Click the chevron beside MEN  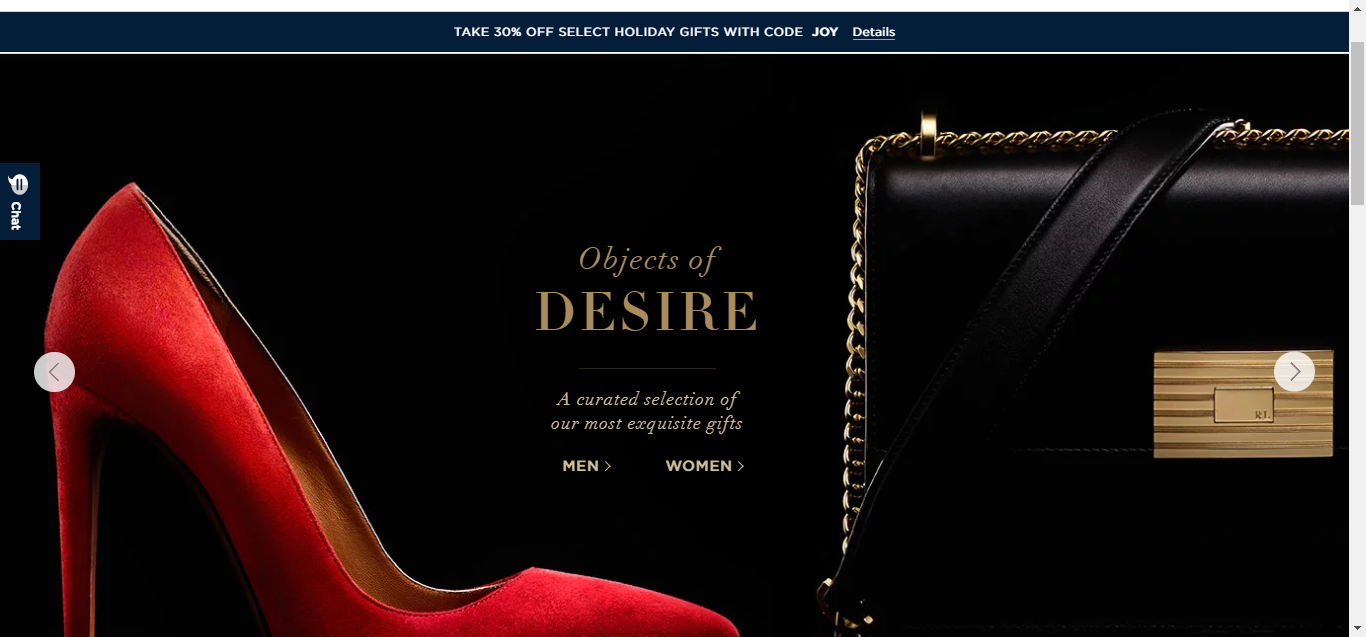tap(608, 466)
